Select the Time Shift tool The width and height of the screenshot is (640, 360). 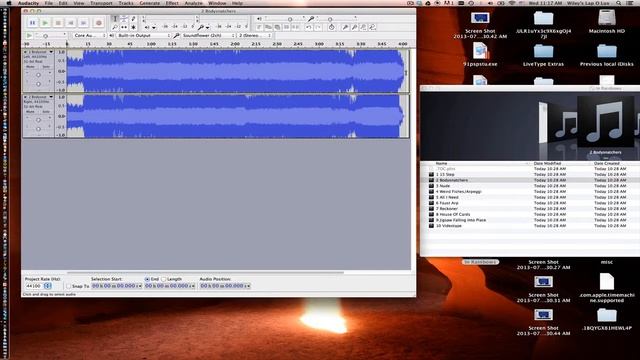pyautogui.click(x=124, y=27)
